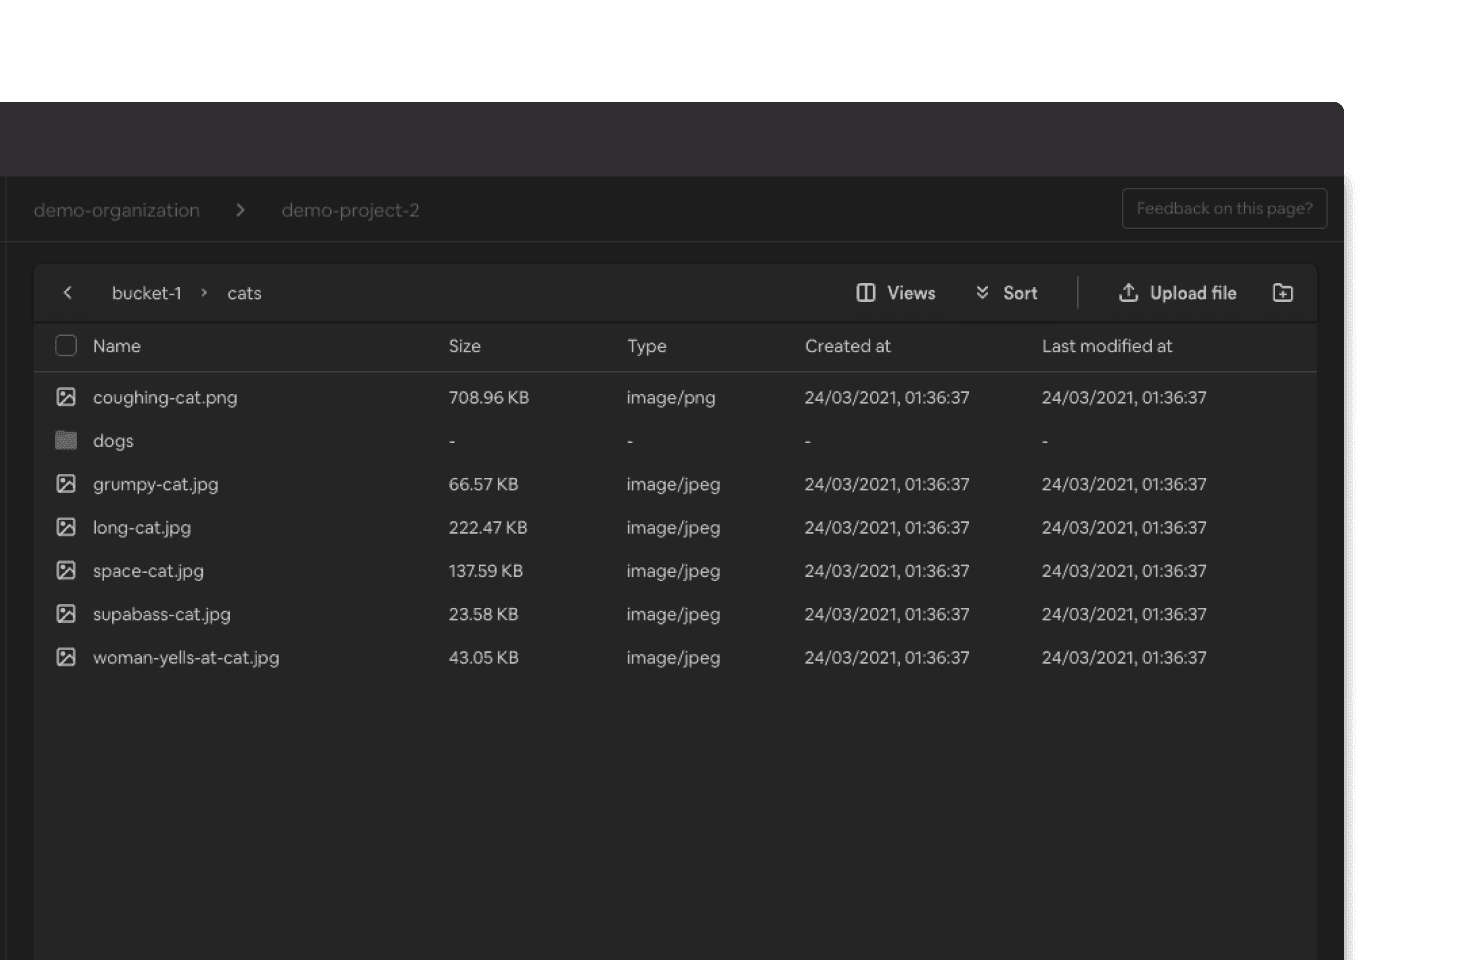Image resolution: width=1460 pixels, height=960 pixels.
Task: Navigate to bucket-1 in the path bar
Action: pos(146,292)
